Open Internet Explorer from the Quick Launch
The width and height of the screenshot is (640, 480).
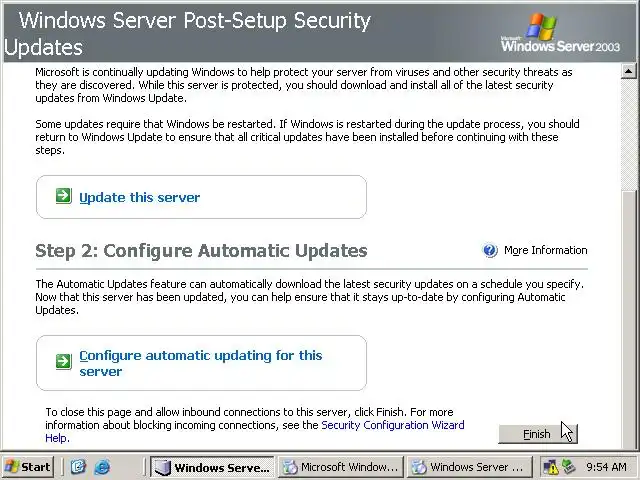(100, 467)
